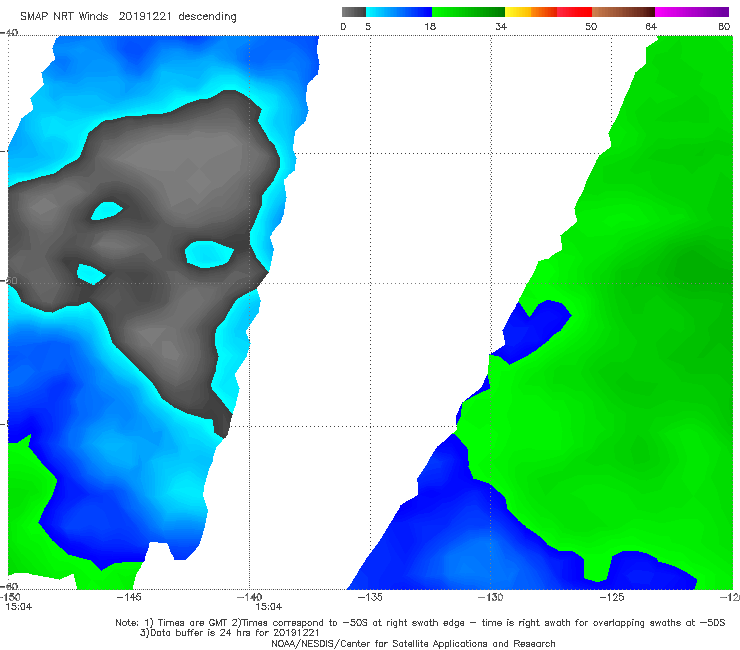
Task: Click the '15:04' time beside '-140'
Action: pyautogui.click(x=269, y=607)
